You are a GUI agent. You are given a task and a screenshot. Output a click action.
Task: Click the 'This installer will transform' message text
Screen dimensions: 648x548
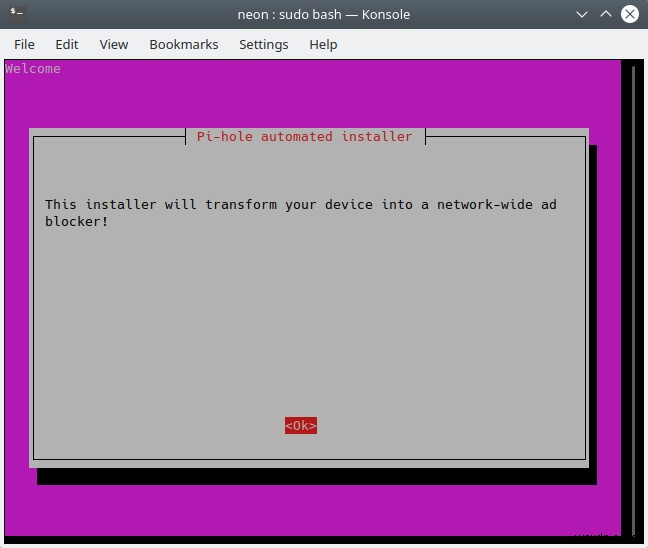301,213
